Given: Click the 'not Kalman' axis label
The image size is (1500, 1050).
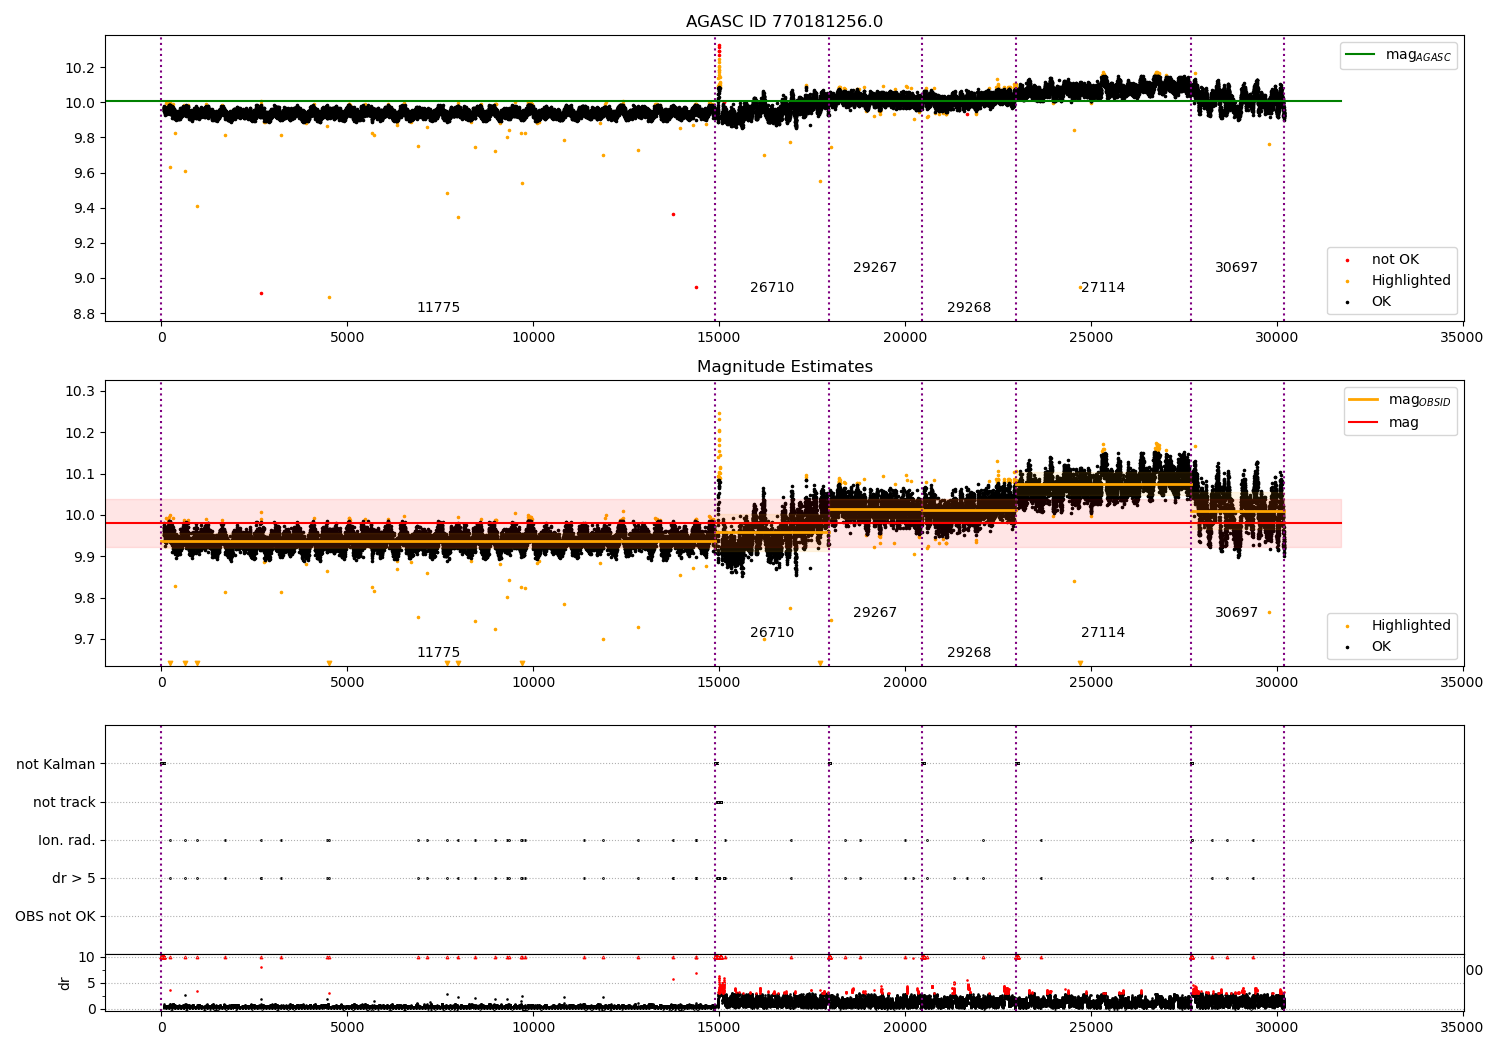Looking at the screenshot, I should (56, 765).
